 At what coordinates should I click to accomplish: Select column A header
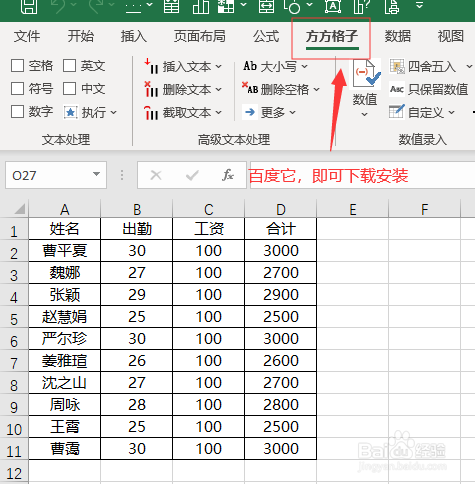[x=65, y=209]
